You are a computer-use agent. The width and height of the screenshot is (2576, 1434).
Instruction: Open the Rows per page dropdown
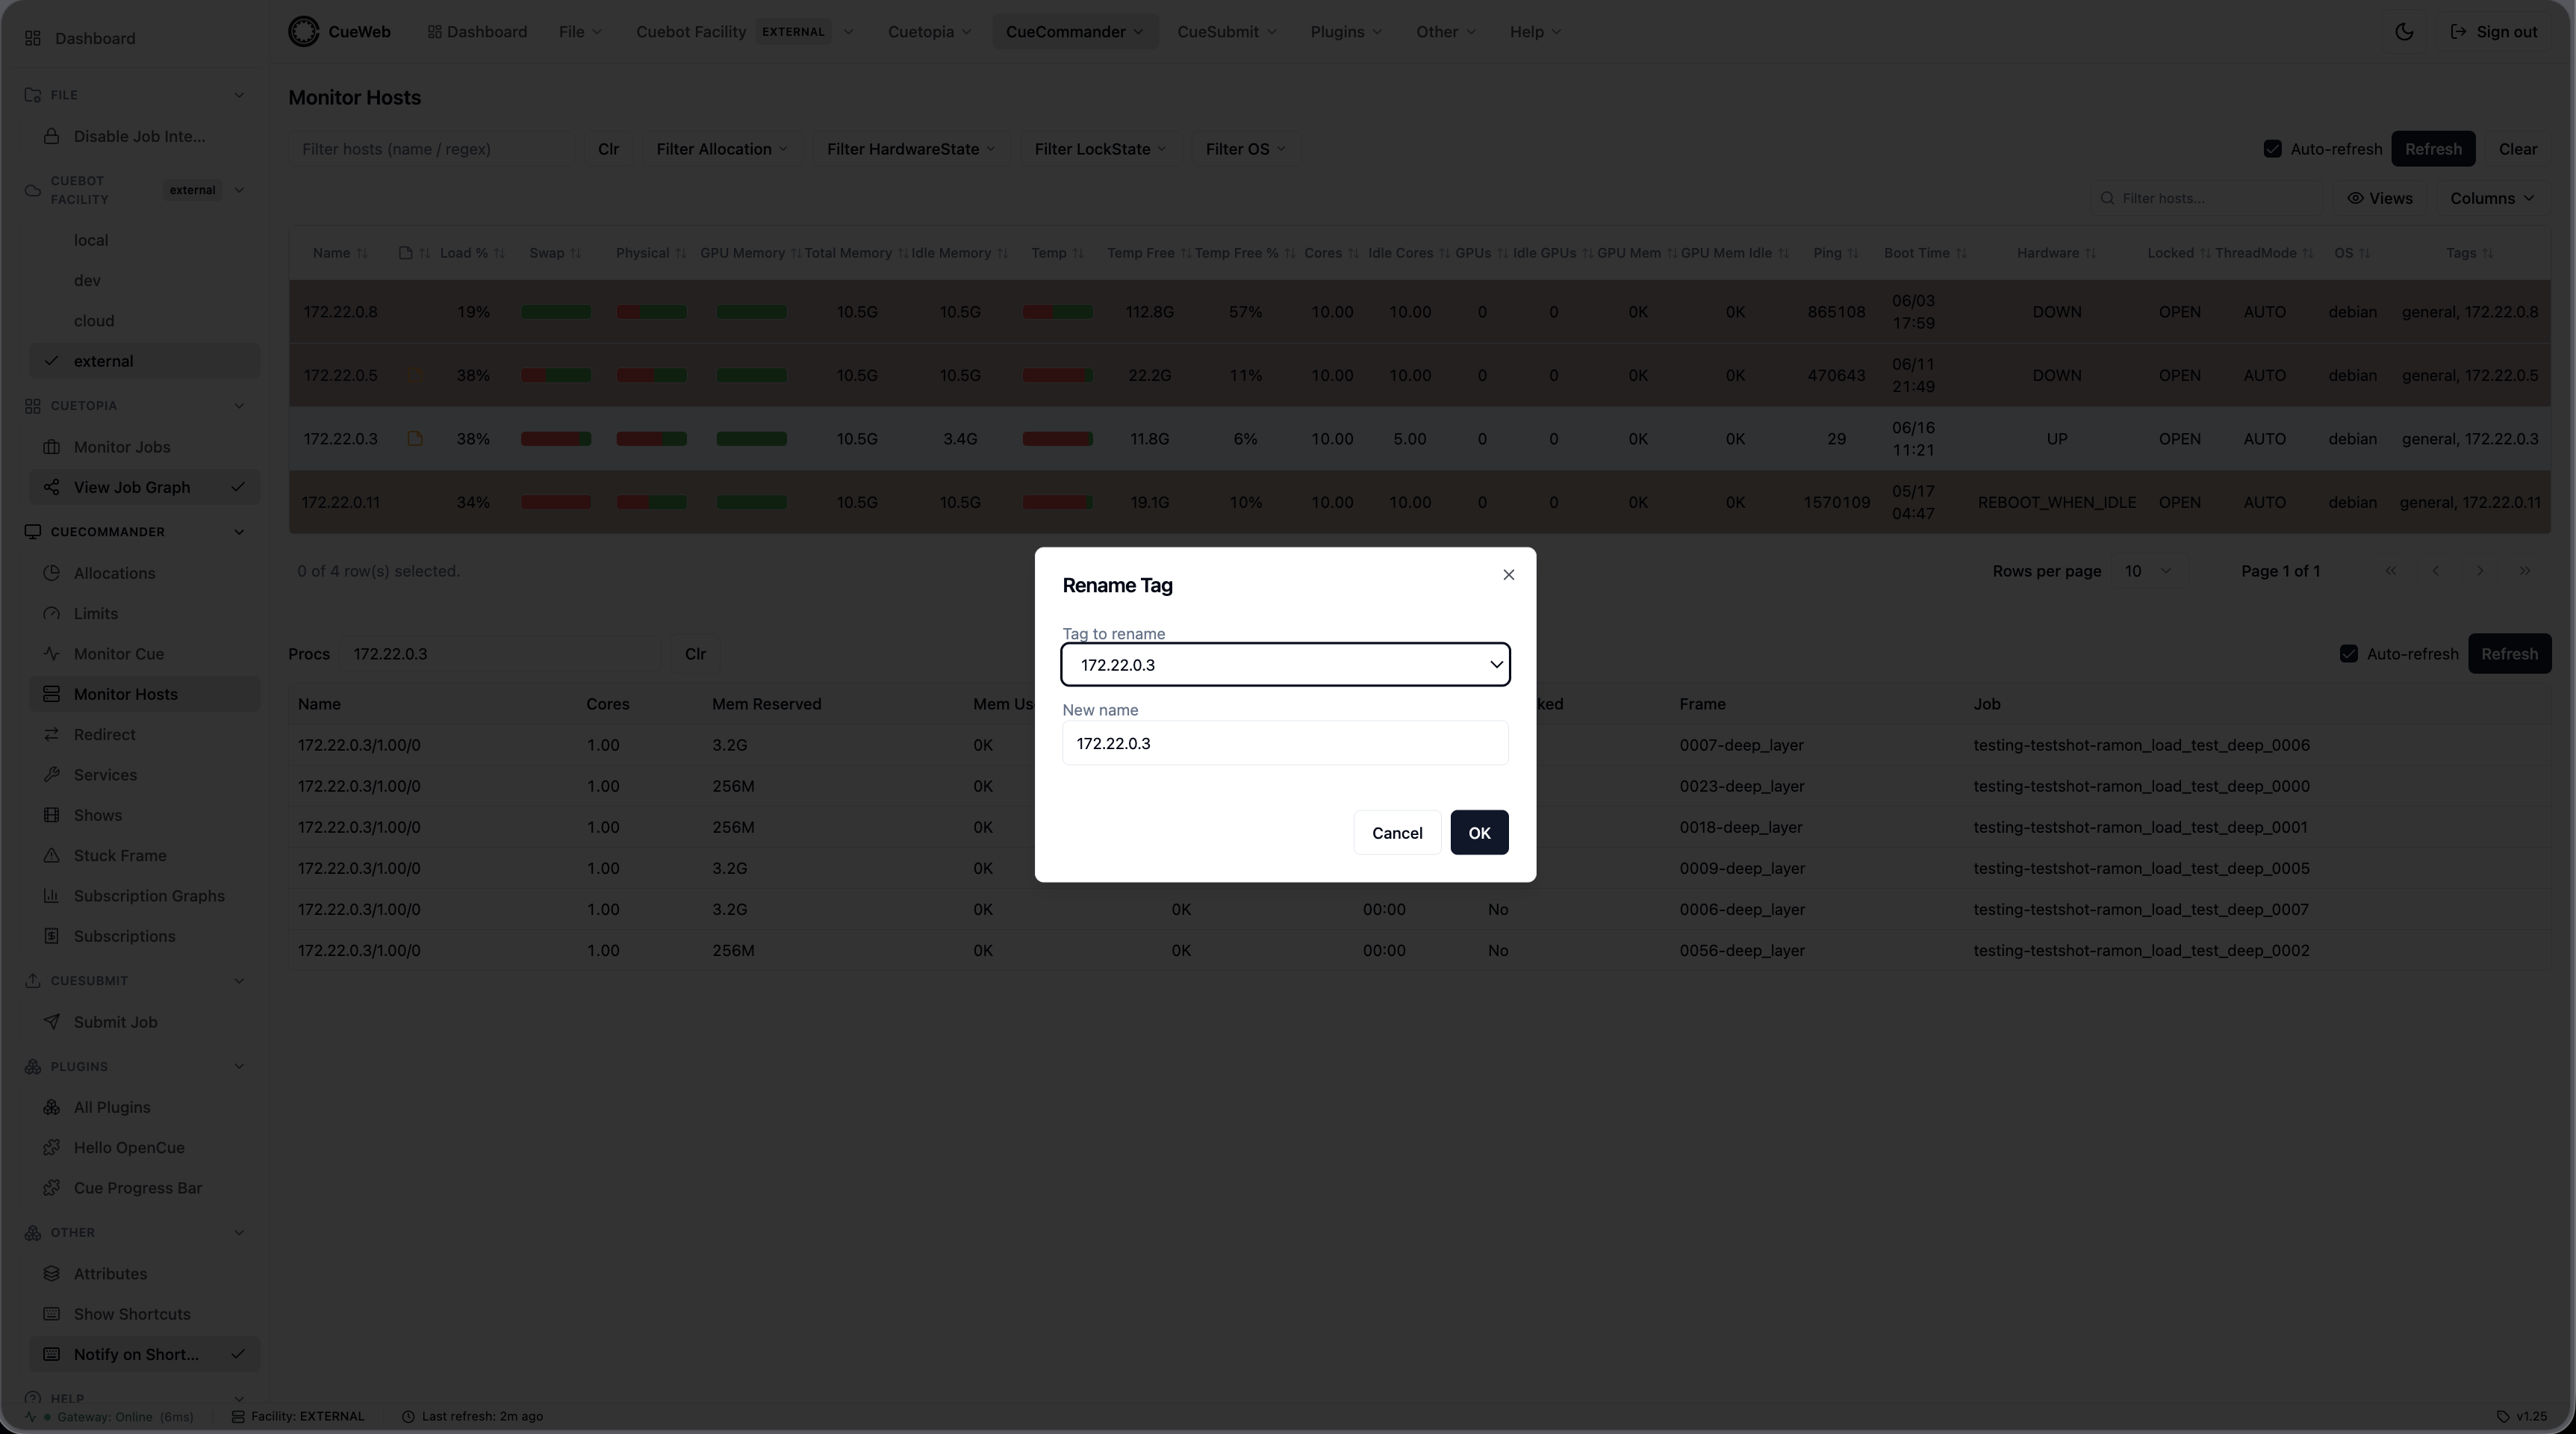coord(2148,571)
